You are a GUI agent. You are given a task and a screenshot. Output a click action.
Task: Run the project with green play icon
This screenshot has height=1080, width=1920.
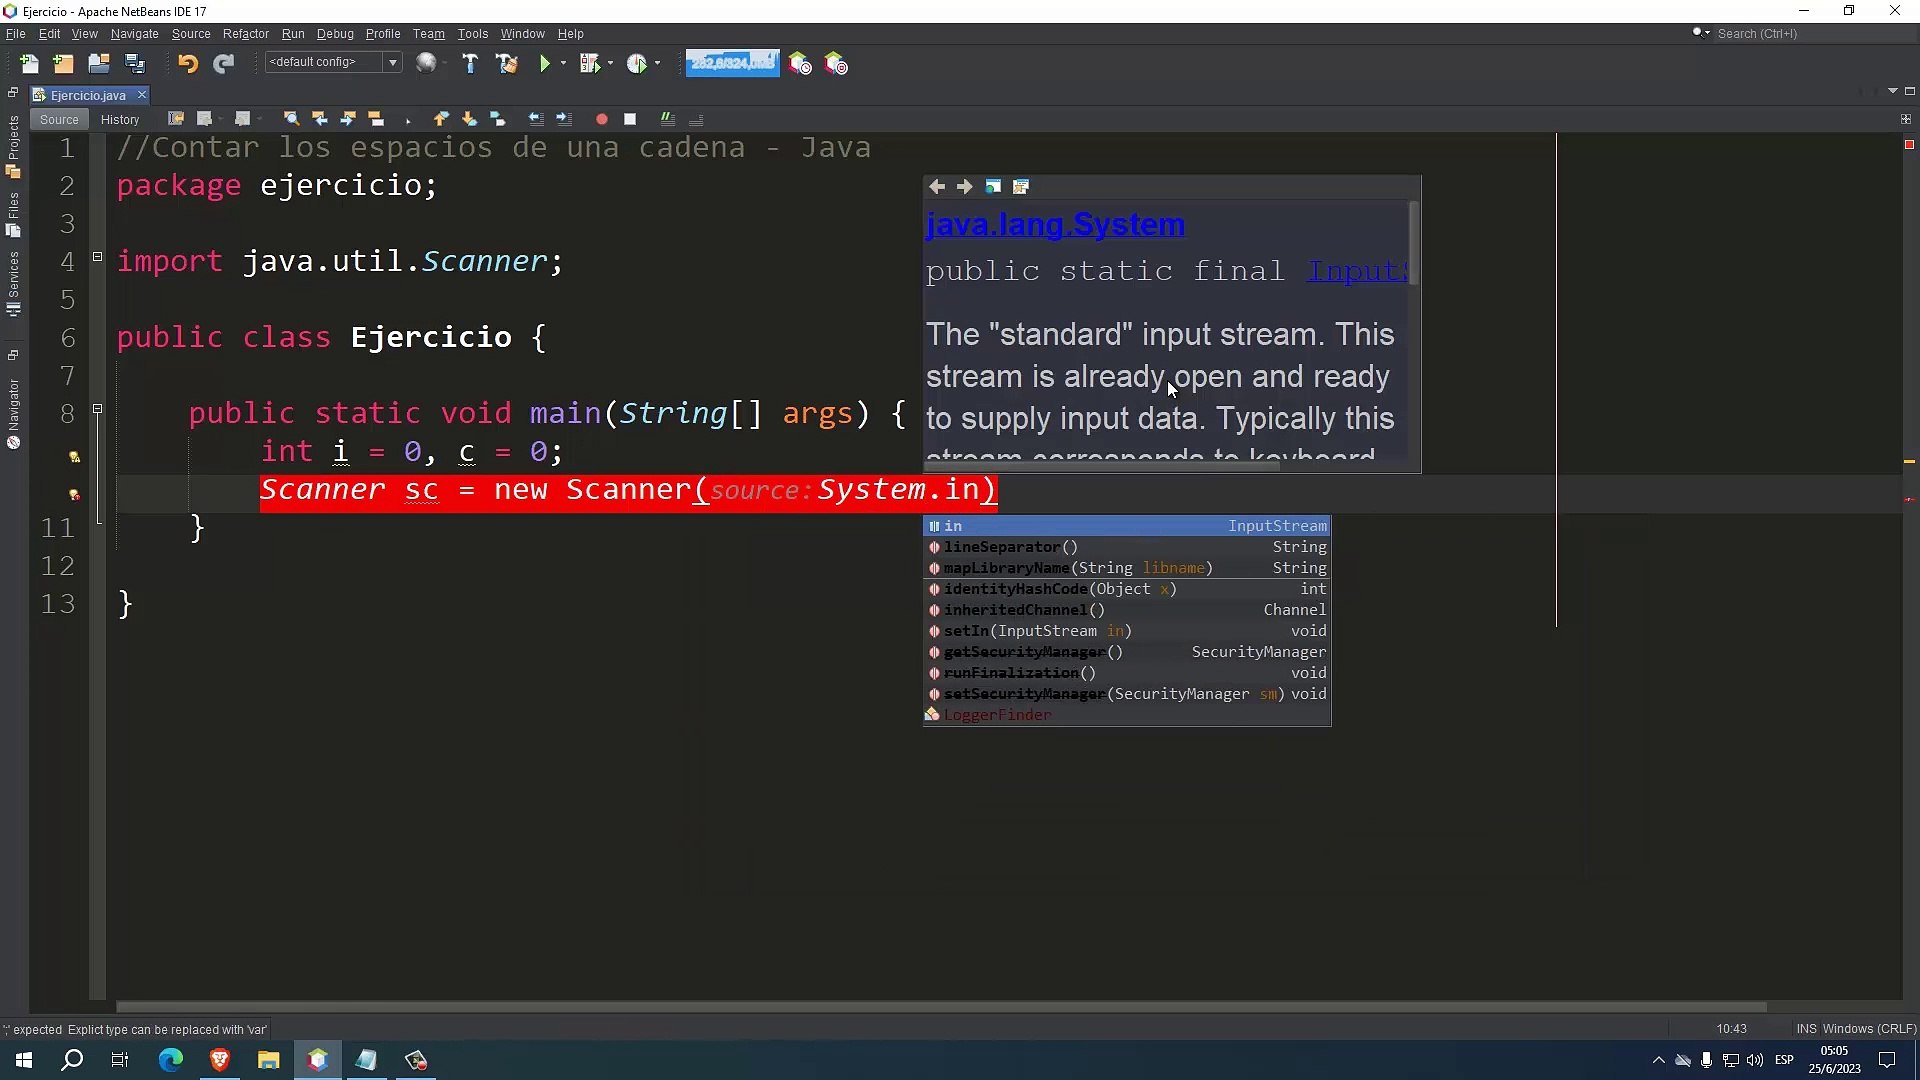click(x=544, y=64)
